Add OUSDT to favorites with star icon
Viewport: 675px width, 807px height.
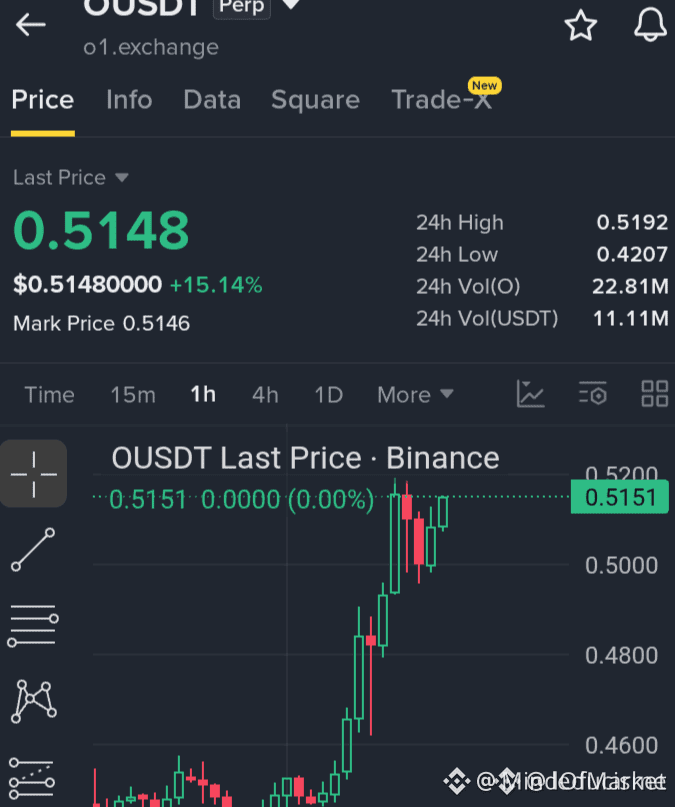coord(581,25)
